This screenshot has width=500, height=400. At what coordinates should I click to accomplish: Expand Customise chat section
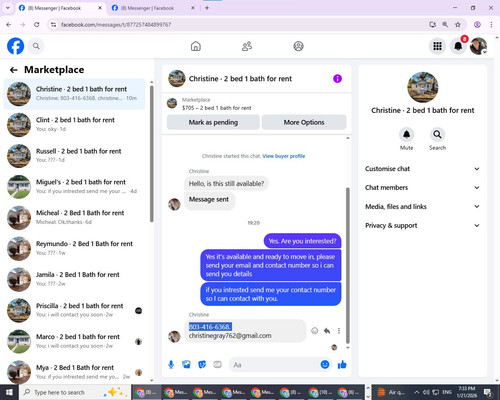pyautogui.click(x=423, y=169)
